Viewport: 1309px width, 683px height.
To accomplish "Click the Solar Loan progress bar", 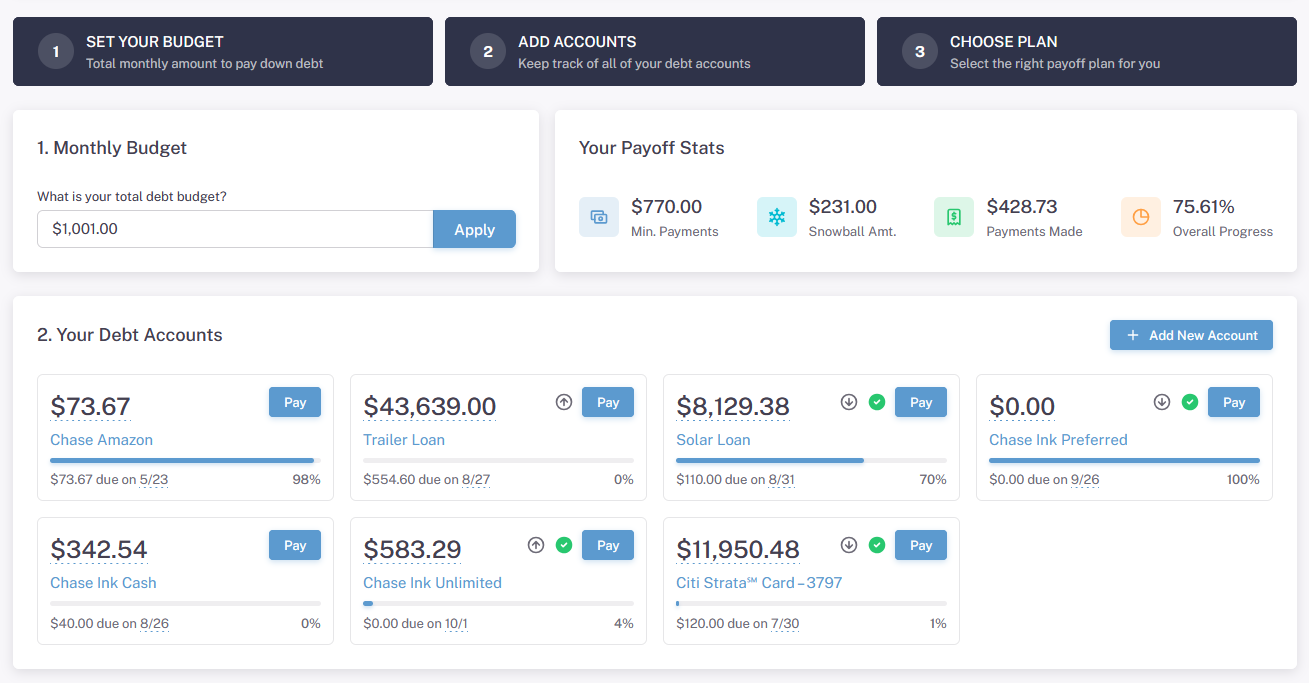I will [x=811, y=460].
